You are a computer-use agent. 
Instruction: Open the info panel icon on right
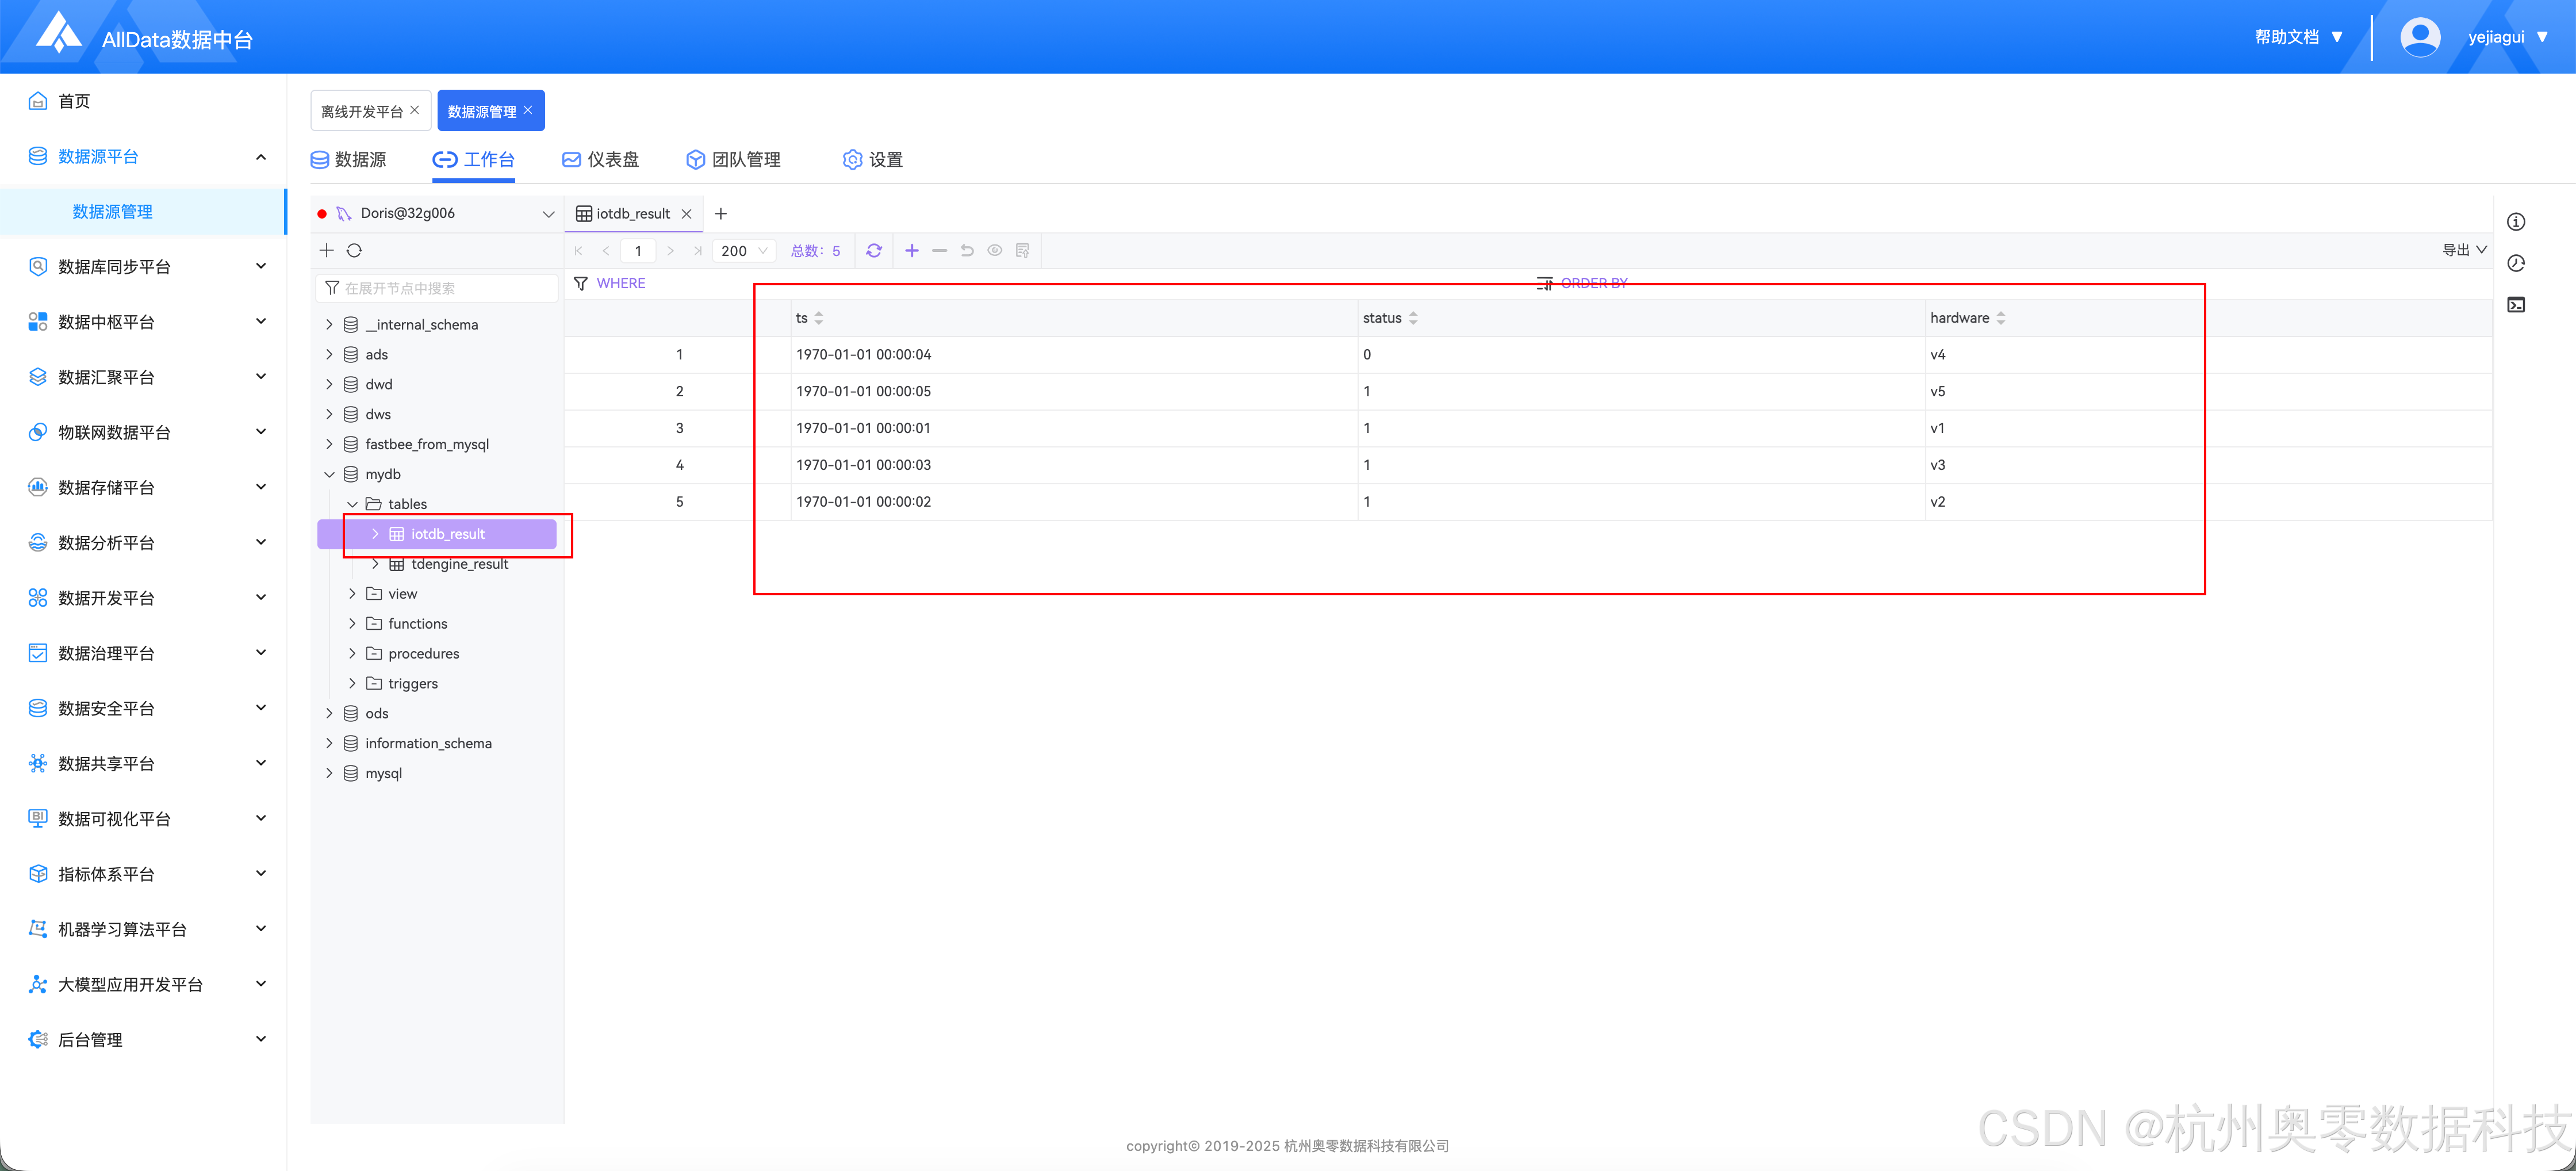pyautogui.click(x=2516, y=222)
